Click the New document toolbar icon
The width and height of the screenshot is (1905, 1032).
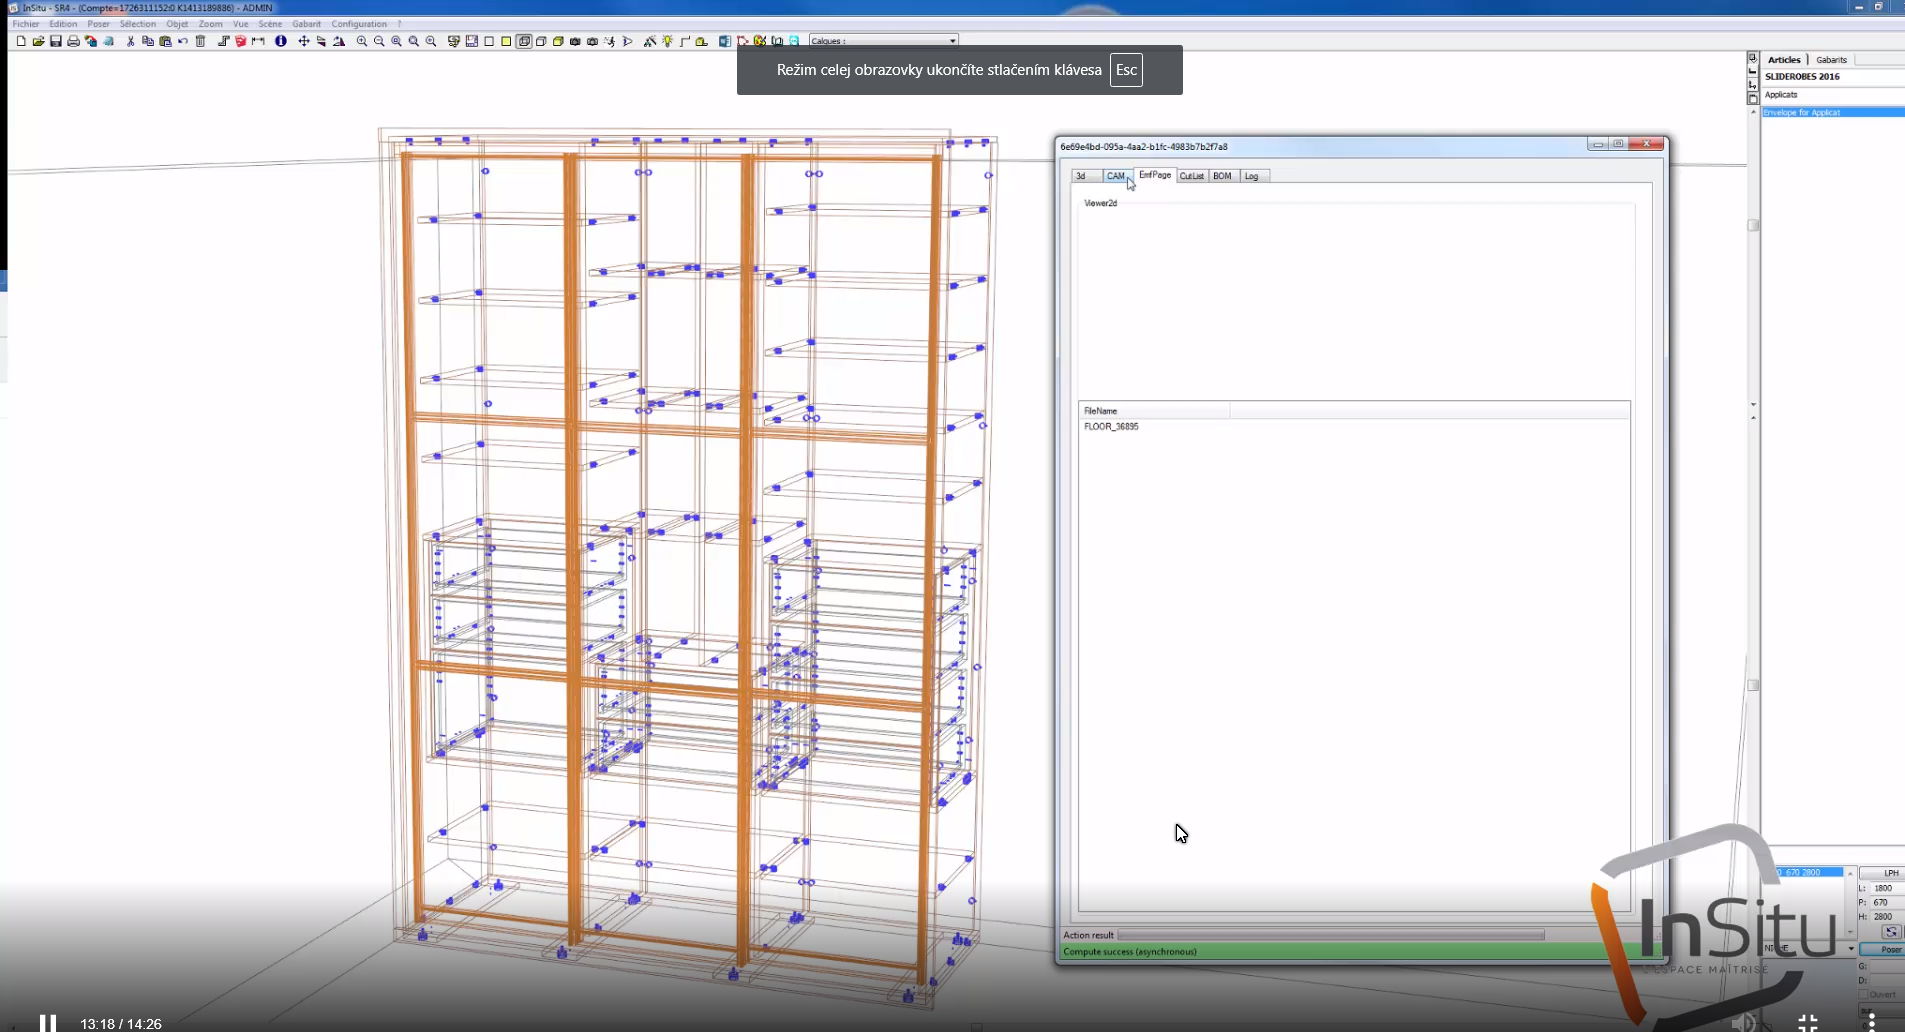[x=20, y=41]
